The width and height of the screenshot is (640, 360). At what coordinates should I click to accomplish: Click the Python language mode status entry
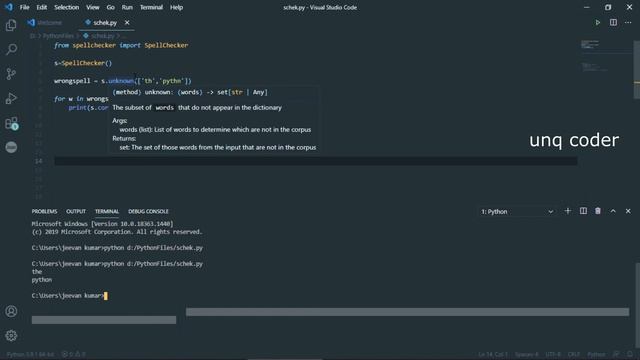(x=596, y=354)
